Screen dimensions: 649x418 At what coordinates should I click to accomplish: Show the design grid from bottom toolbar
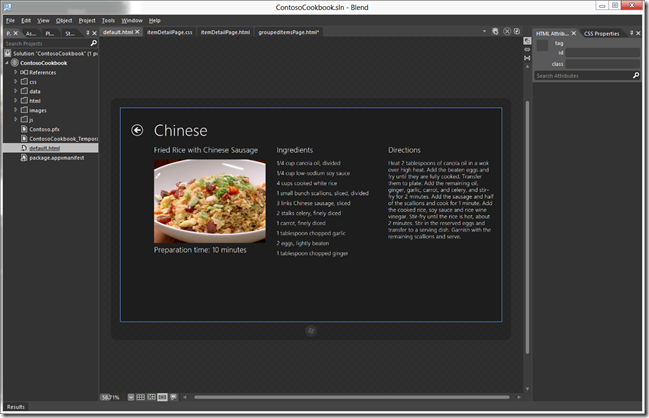point(140,397)
